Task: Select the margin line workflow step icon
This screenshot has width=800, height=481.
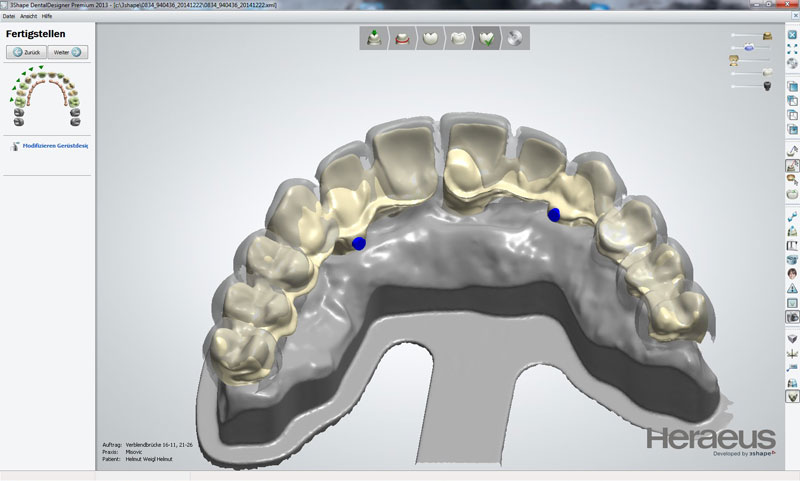Action: (401, 38)
